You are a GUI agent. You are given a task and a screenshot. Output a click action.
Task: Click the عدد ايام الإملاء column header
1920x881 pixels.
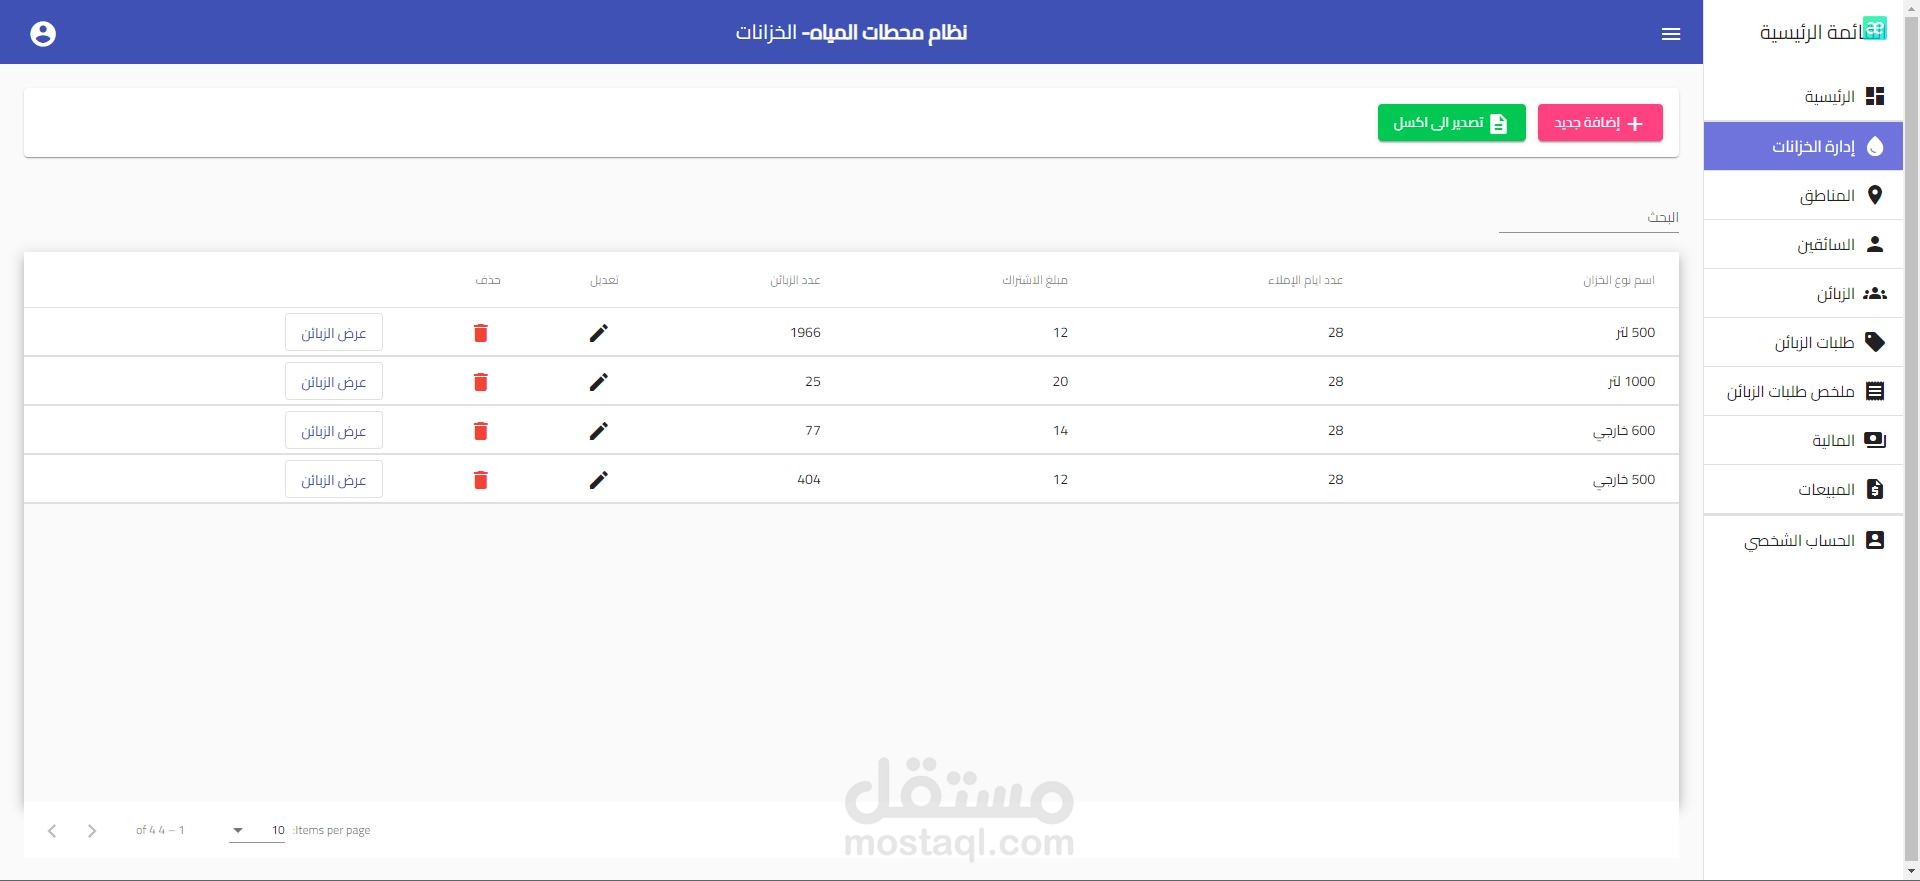[1305, 280]
